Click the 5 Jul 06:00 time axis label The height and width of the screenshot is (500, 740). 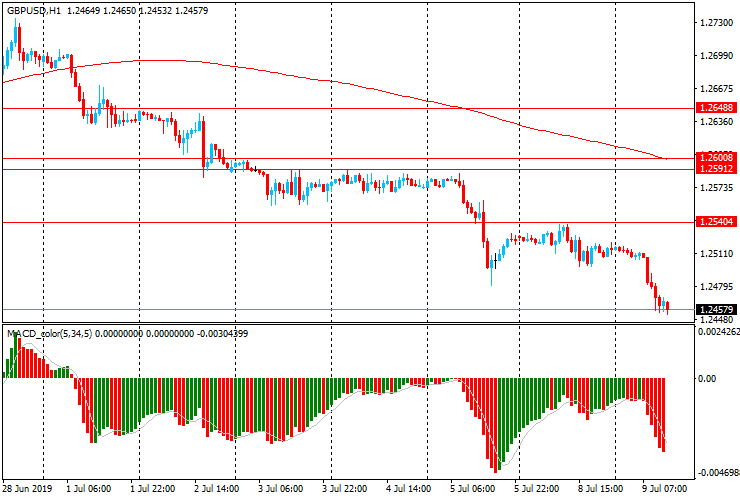(472, 489)
